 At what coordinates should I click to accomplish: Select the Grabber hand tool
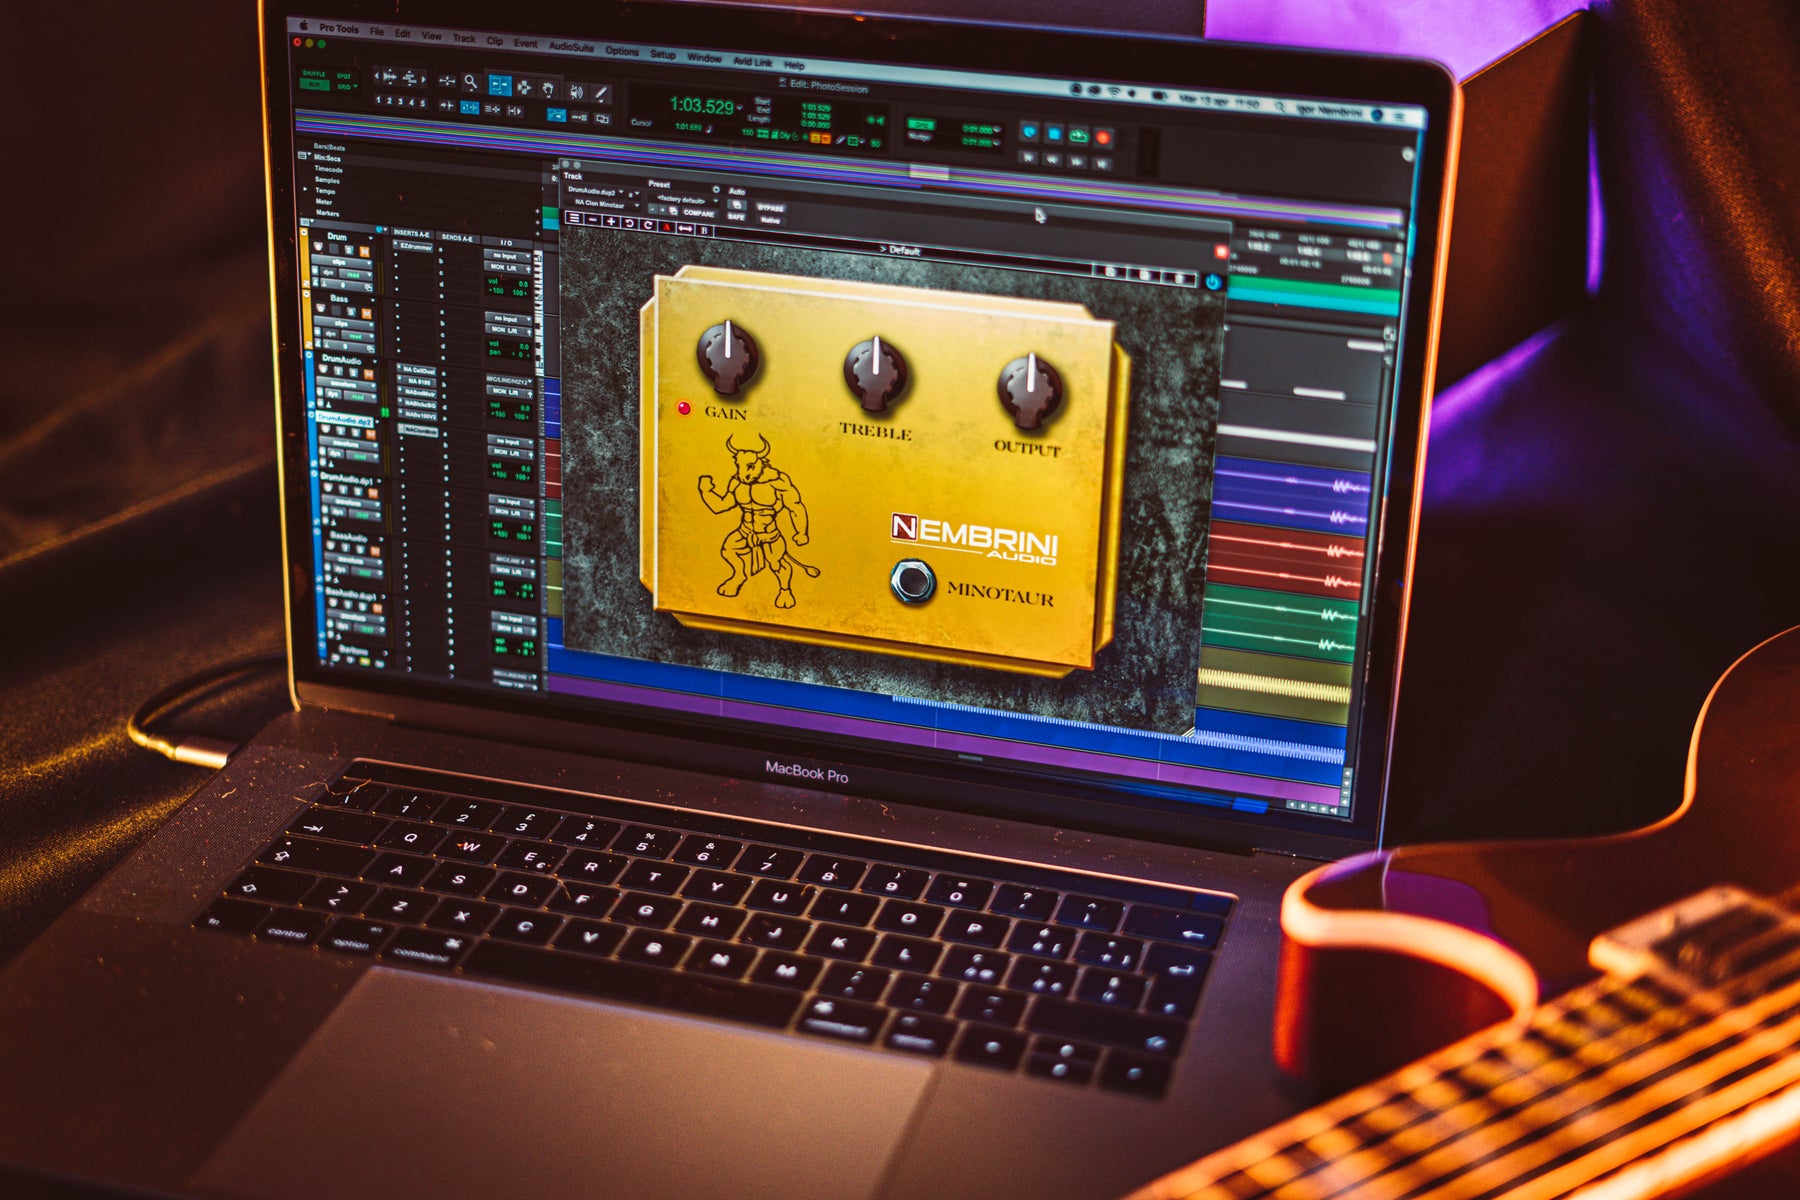click(x=548, y=89)
